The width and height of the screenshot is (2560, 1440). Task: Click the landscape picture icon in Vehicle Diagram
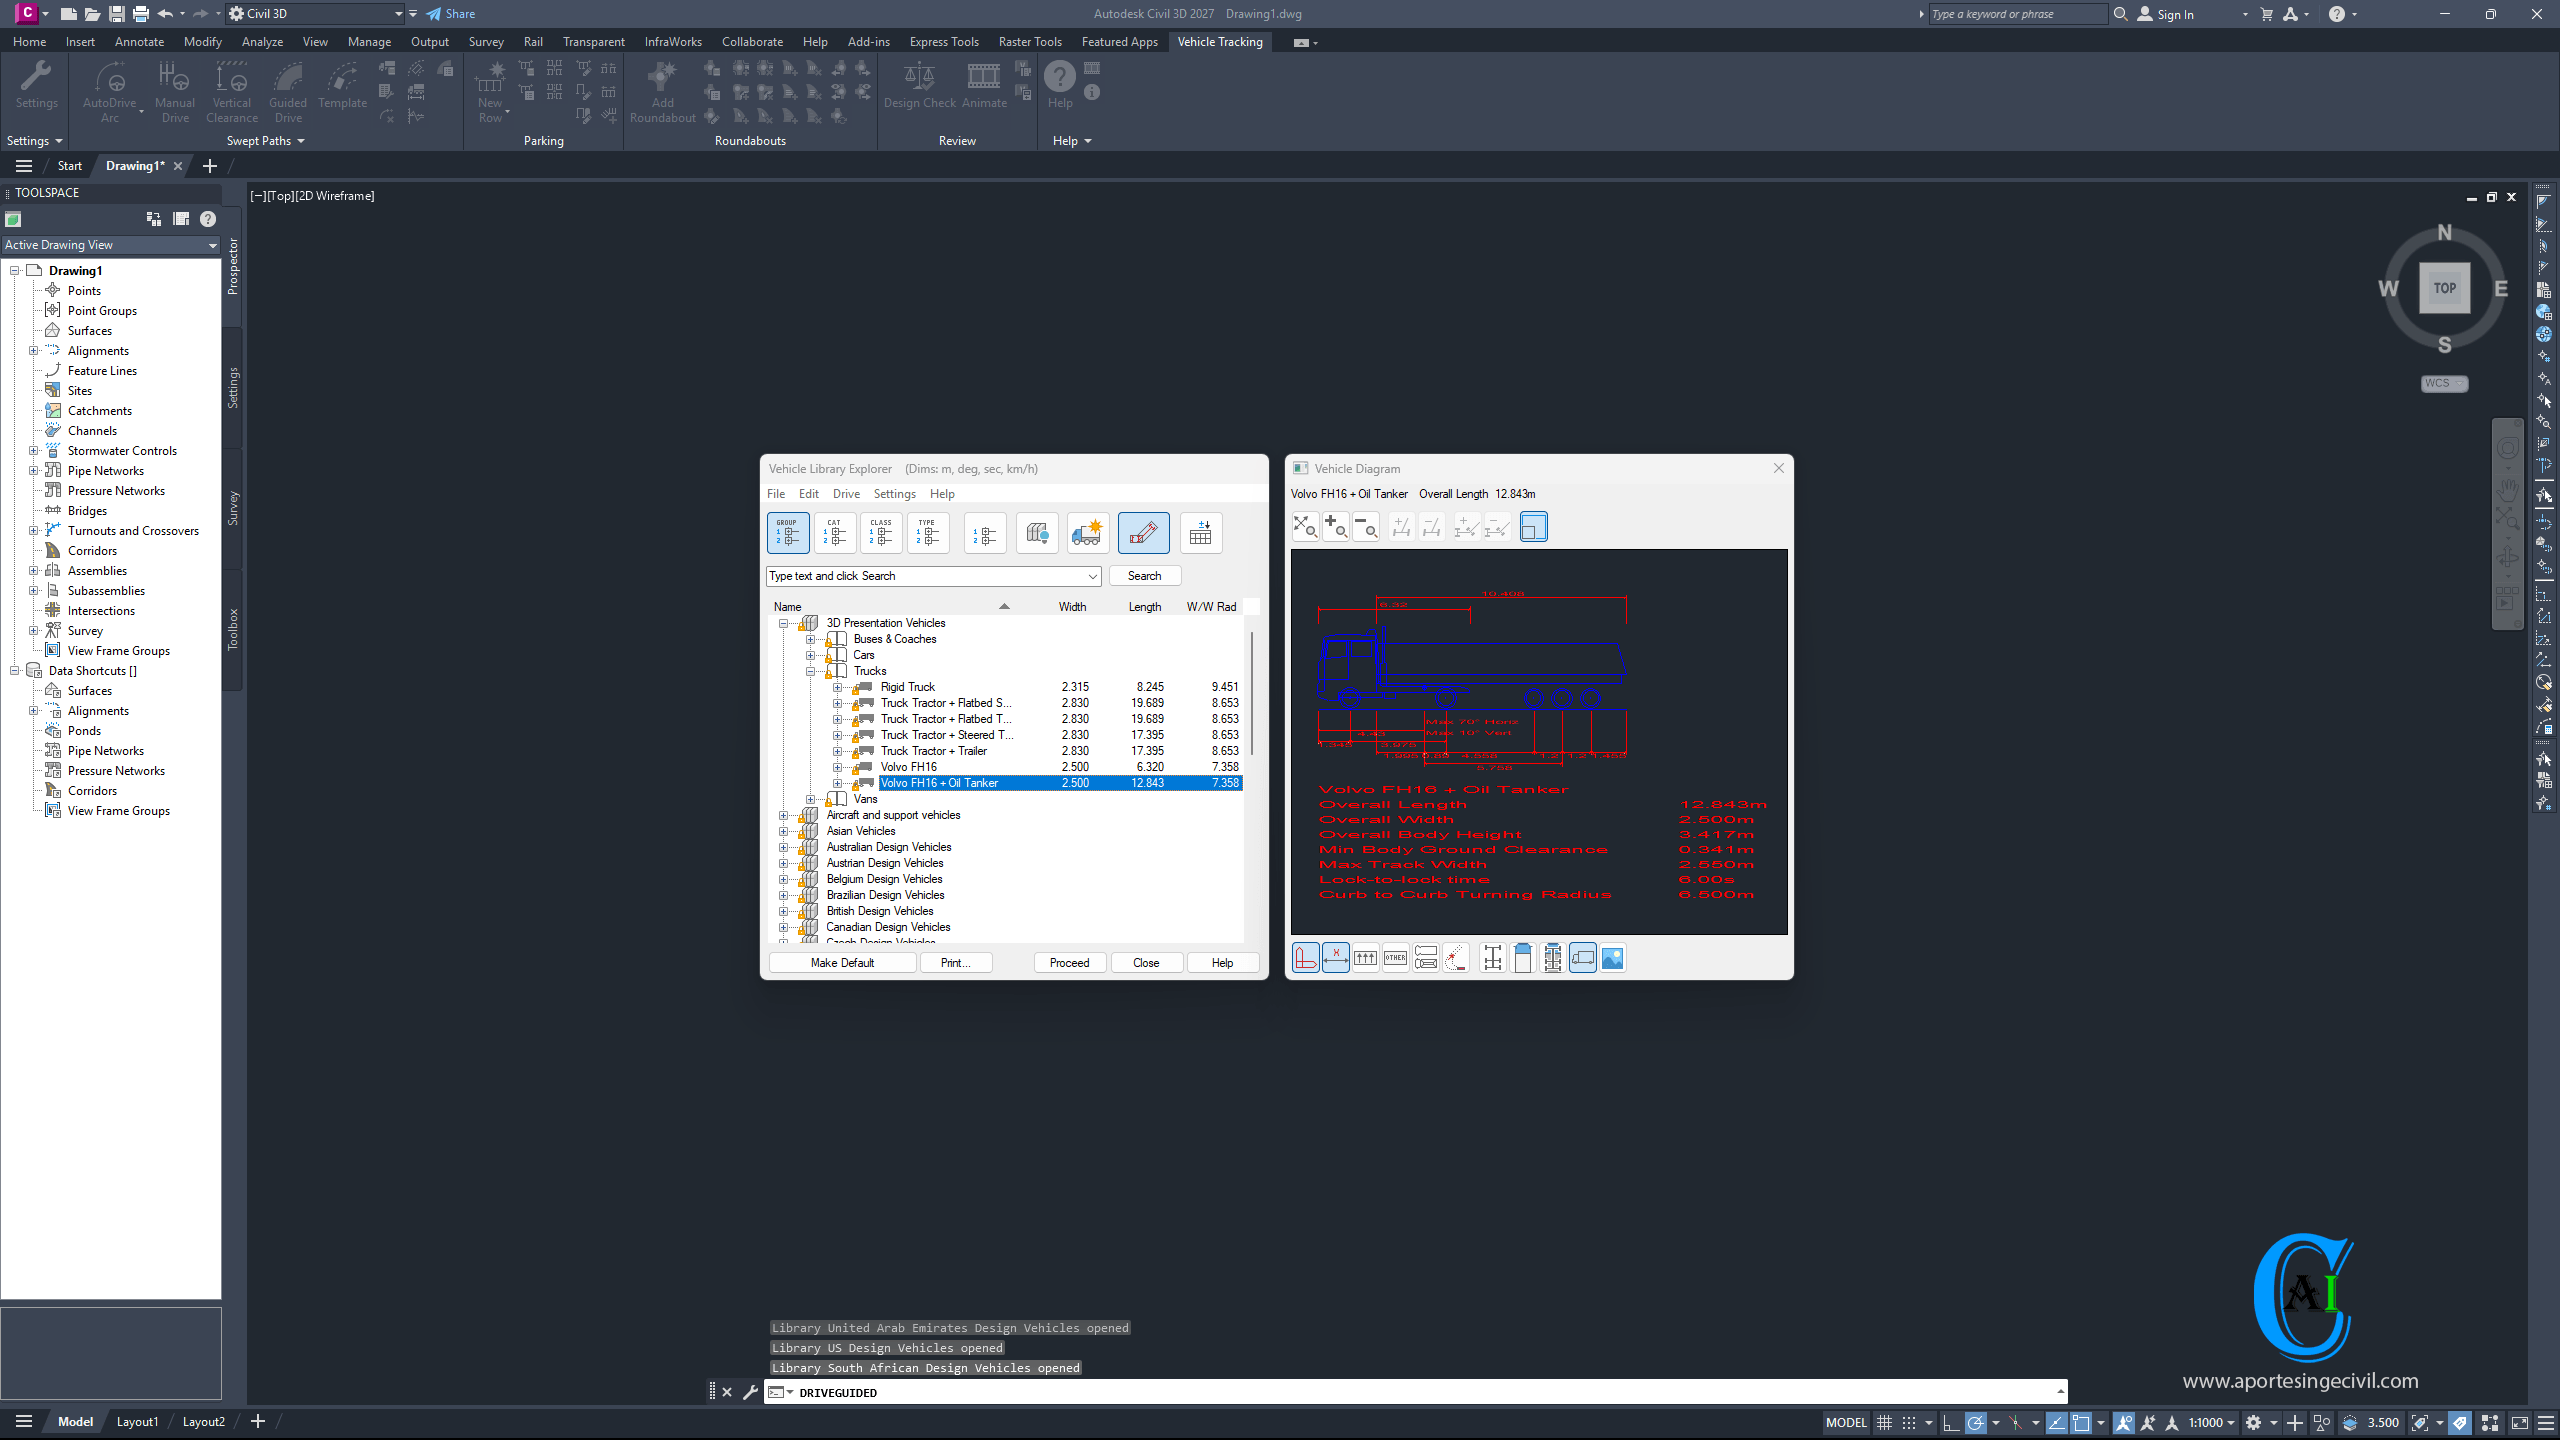point(1612,958)
